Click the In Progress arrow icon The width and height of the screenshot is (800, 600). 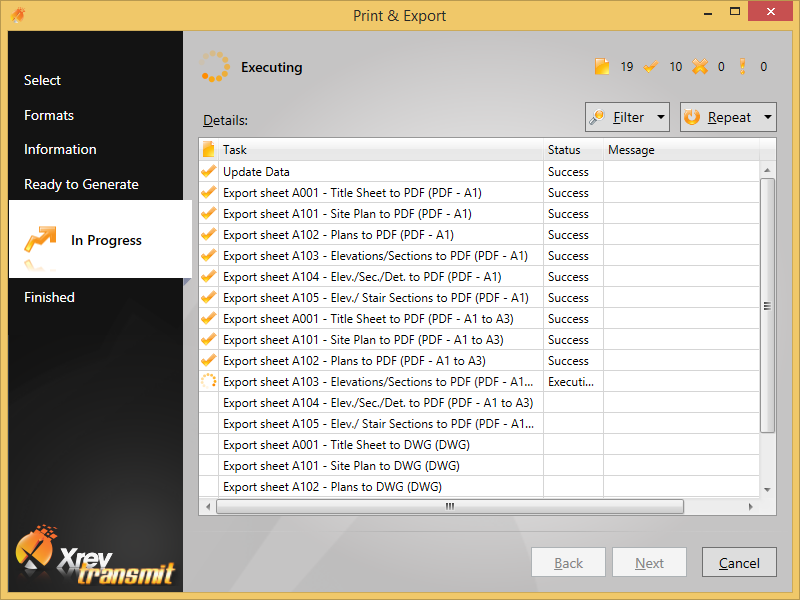point(40,239)
